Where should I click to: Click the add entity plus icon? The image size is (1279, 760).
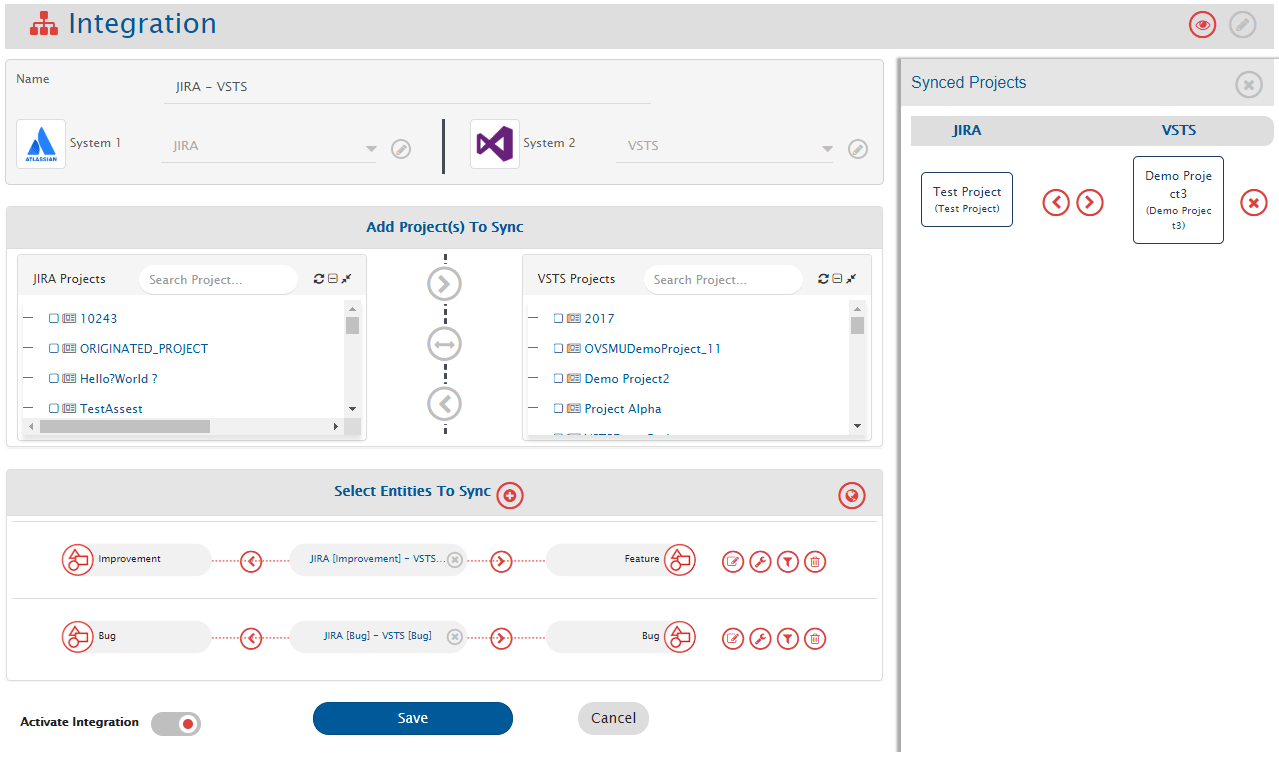(510, 495)
